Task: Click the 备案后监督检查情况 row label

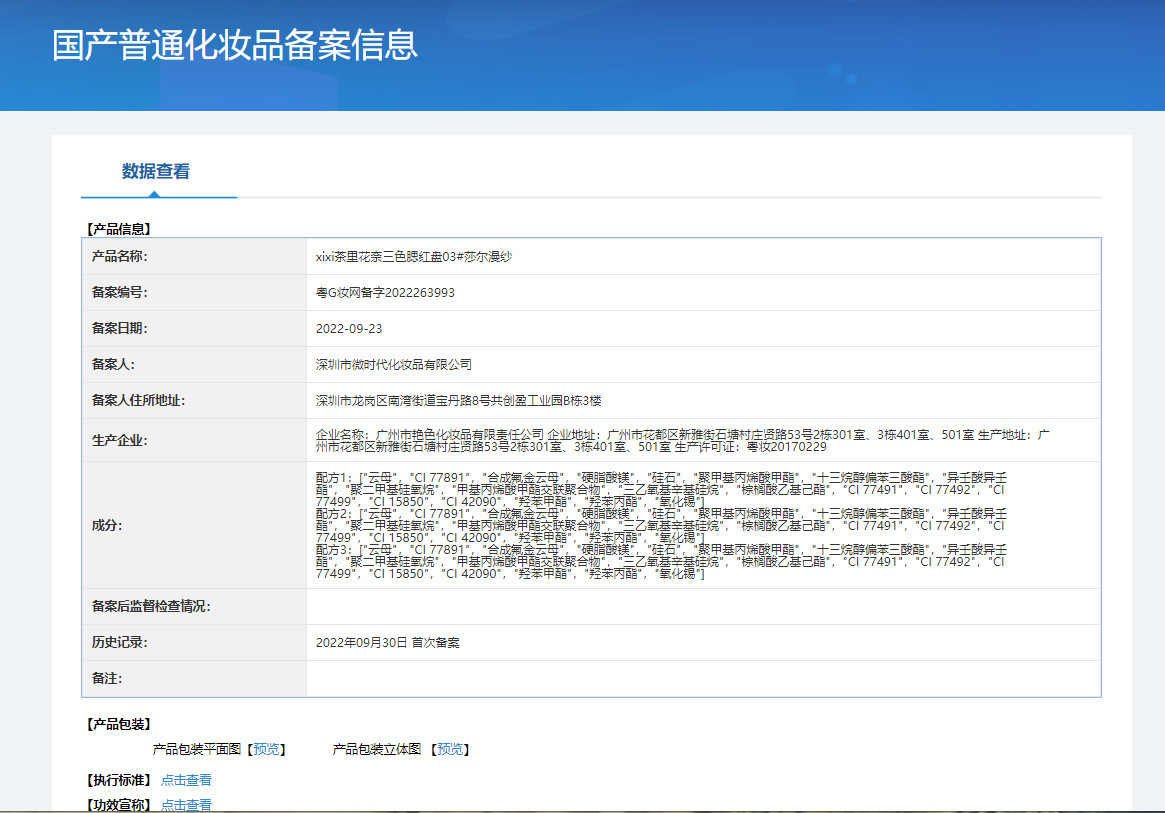Action: 151,607
